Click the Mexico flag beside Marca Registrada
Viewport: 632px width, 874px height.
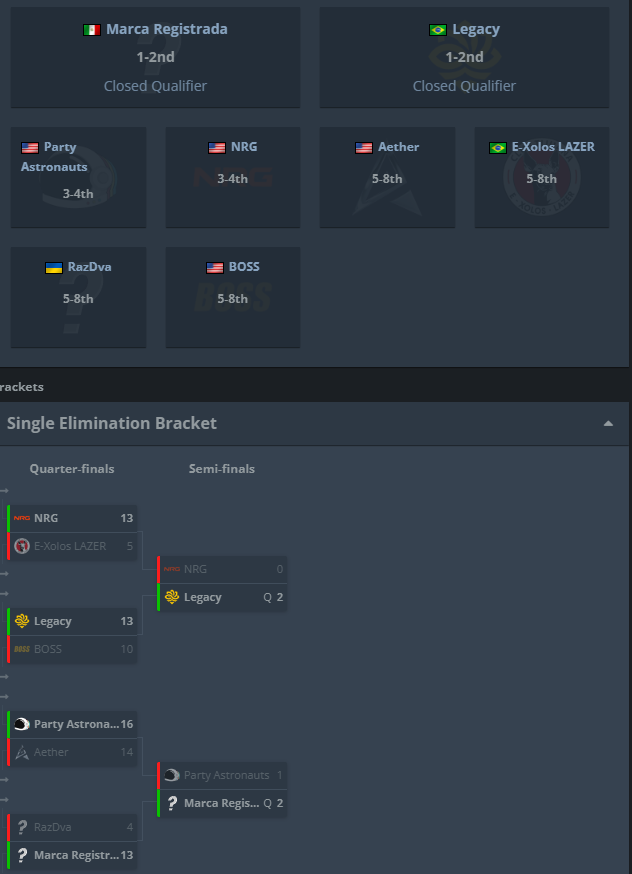(91, 30)
